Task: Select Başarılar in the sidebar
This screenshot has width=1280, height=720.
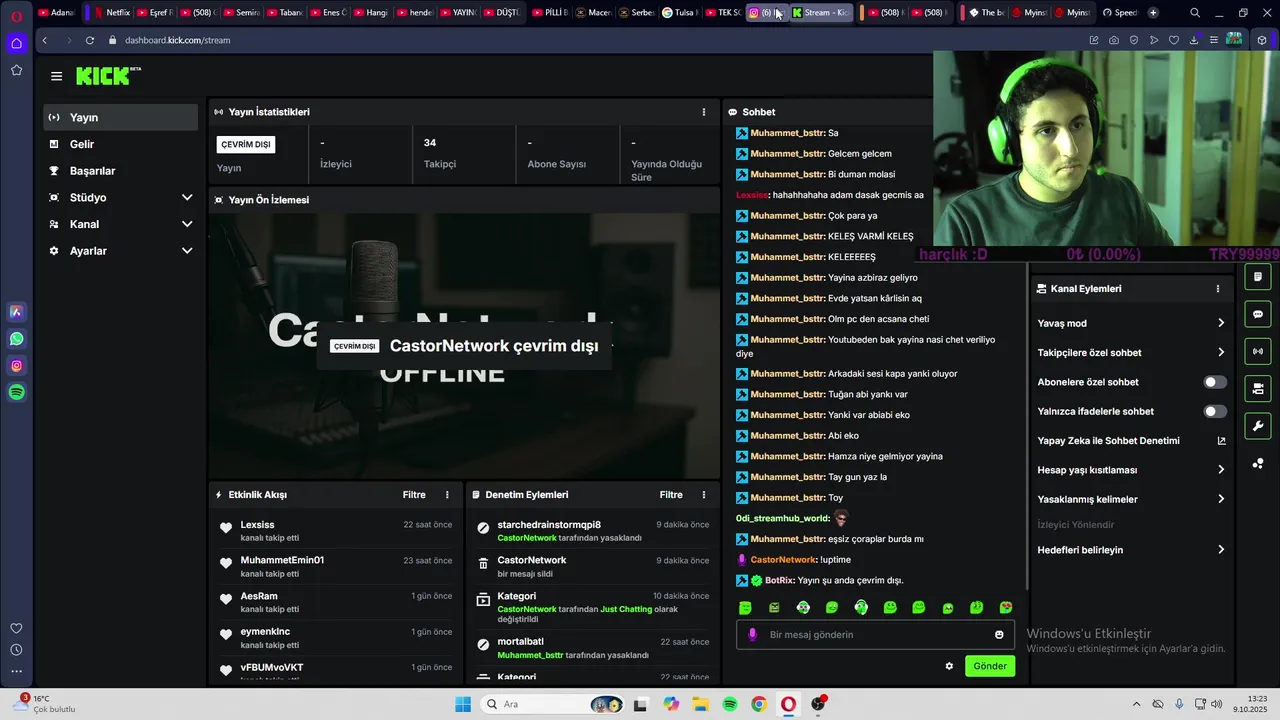Action: click(121, 171)
